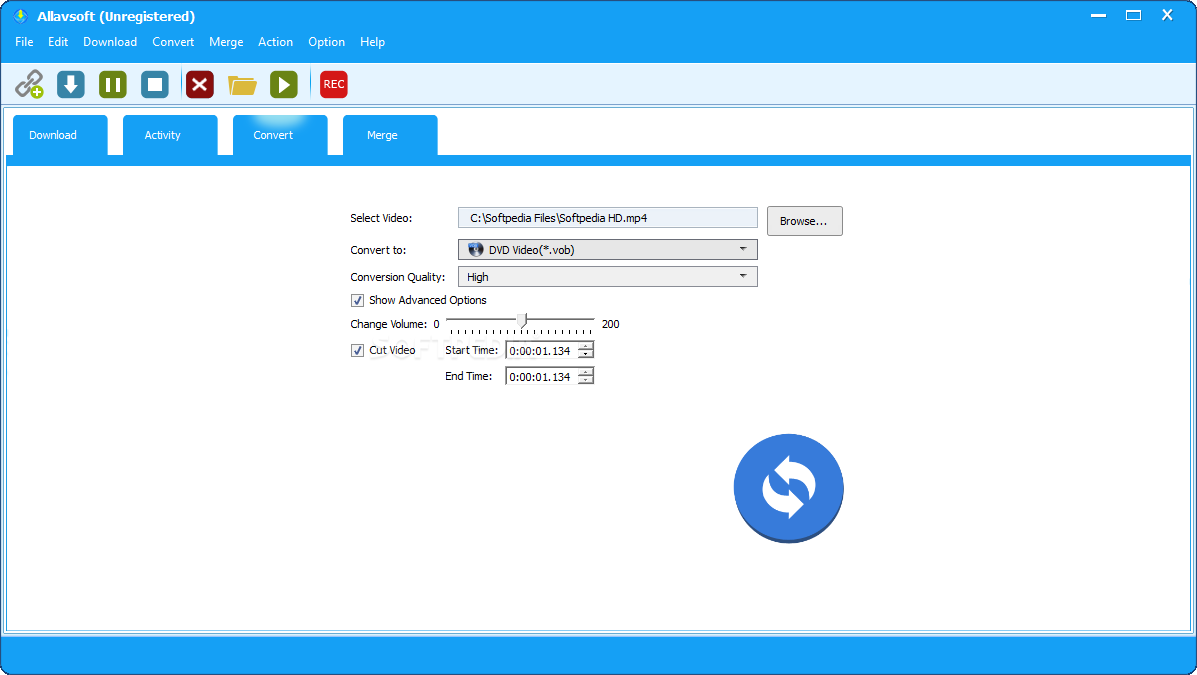Viewport: 1197px width, 675px height.
Task: Click the Start Time input field
Action: click(541, 350)
